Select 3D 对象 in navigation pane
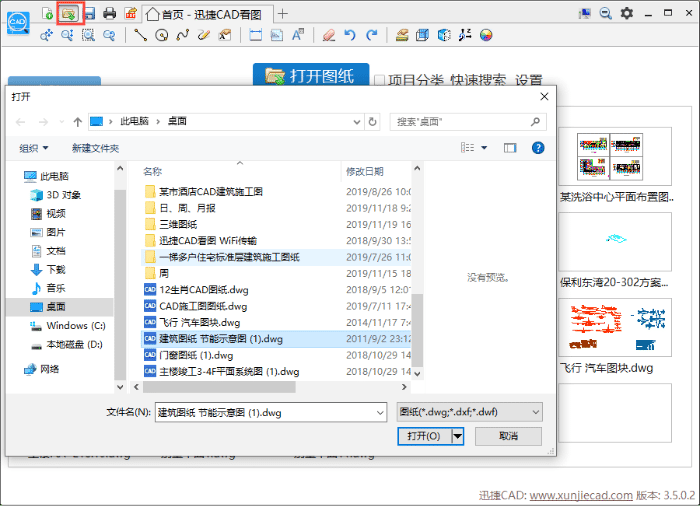The image size is (700, 506). tap(55, 195)
